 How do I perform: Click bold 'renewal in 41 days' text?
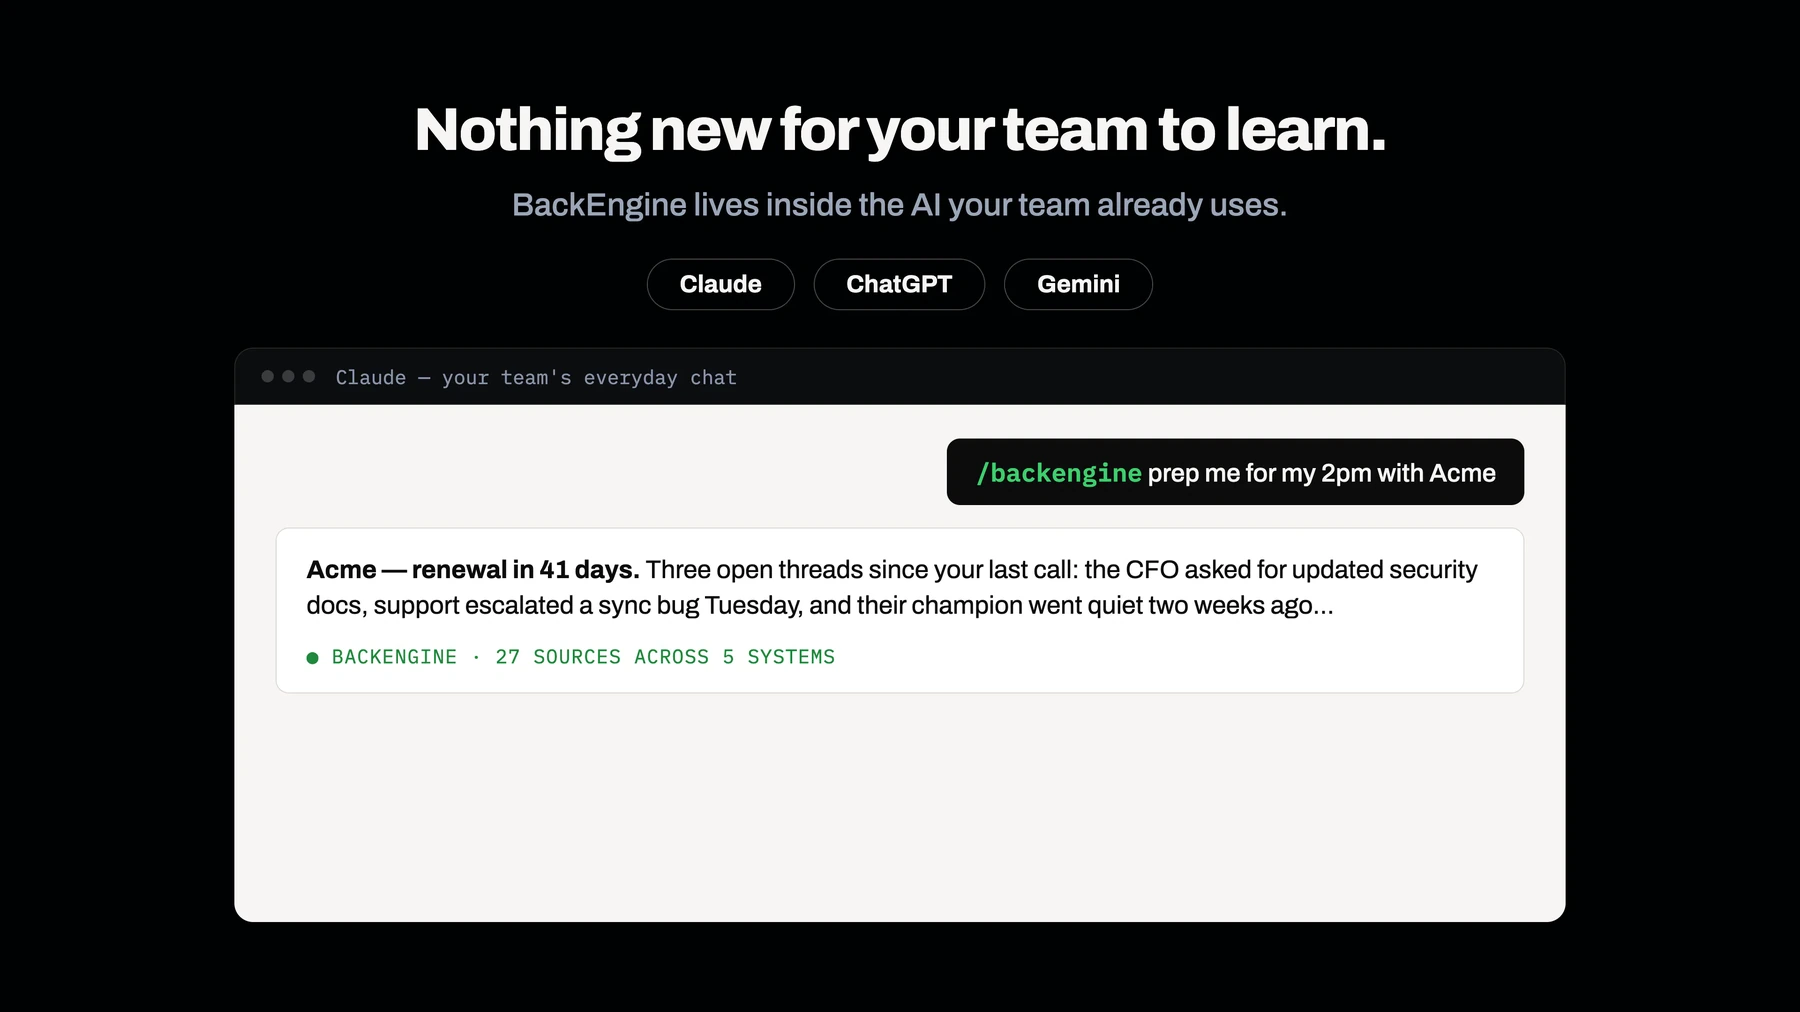pos(525,569)
